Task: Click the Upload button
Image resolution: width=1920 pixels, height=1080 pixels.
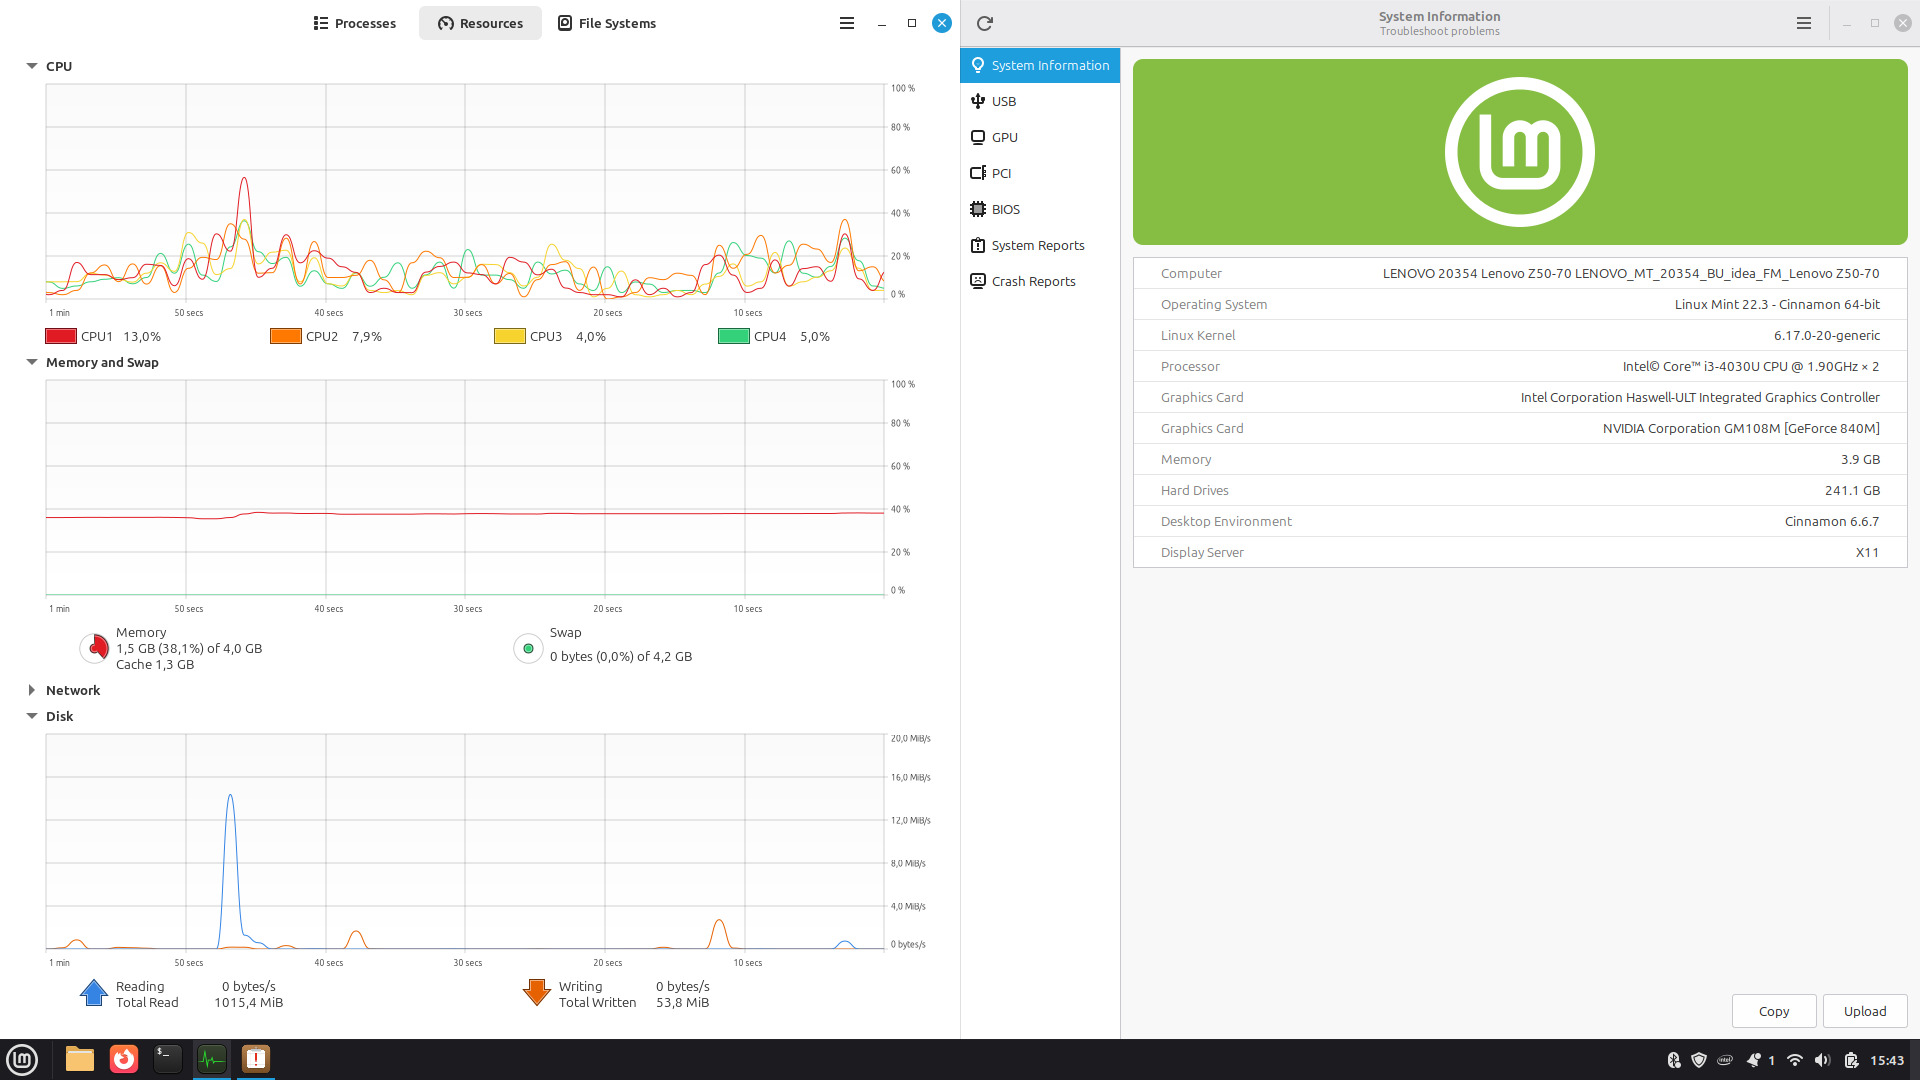Action: [1864, 1011]
